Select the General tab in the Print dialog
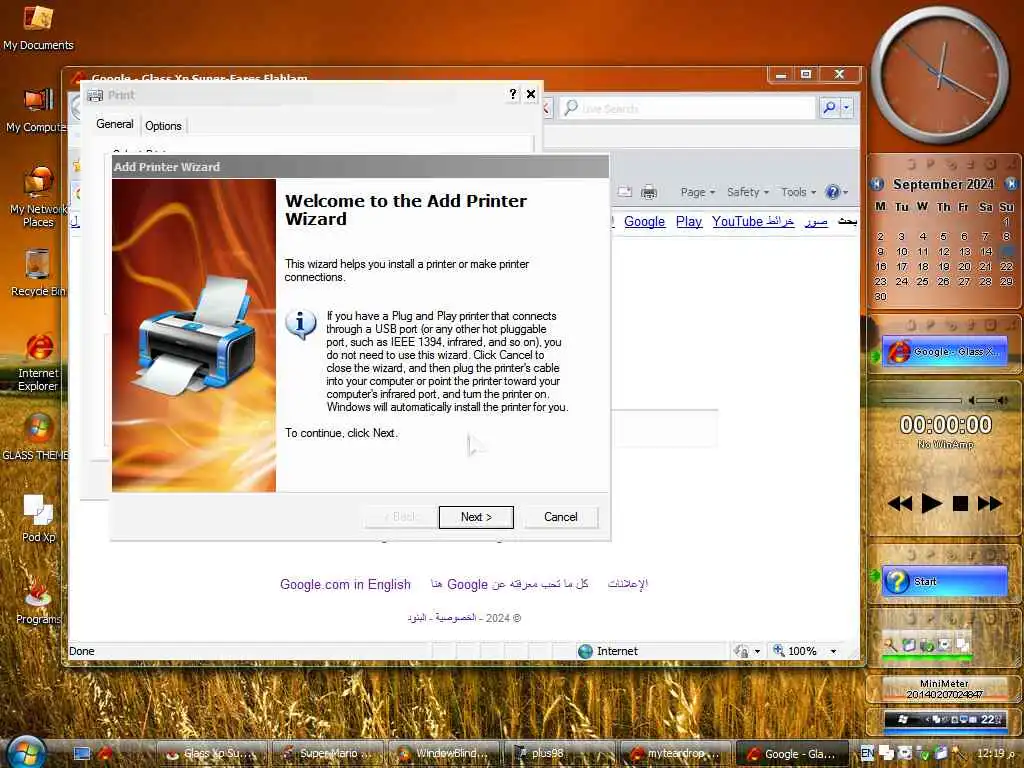The image size is (1024, 768). 114,124
